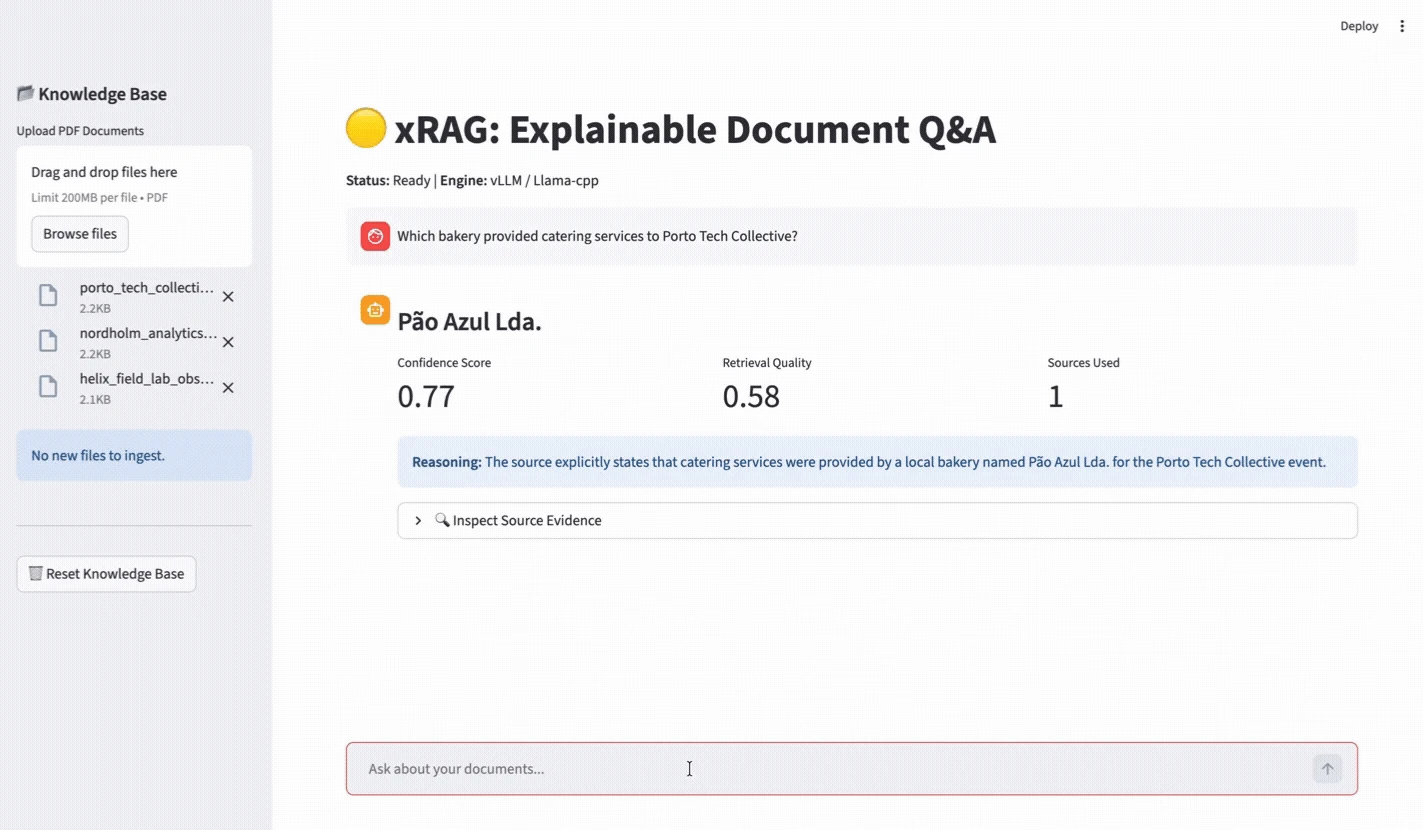Expand the Inspect Source Evidence section
This screenshot has width=1423, height=830.
click(527, 520)
